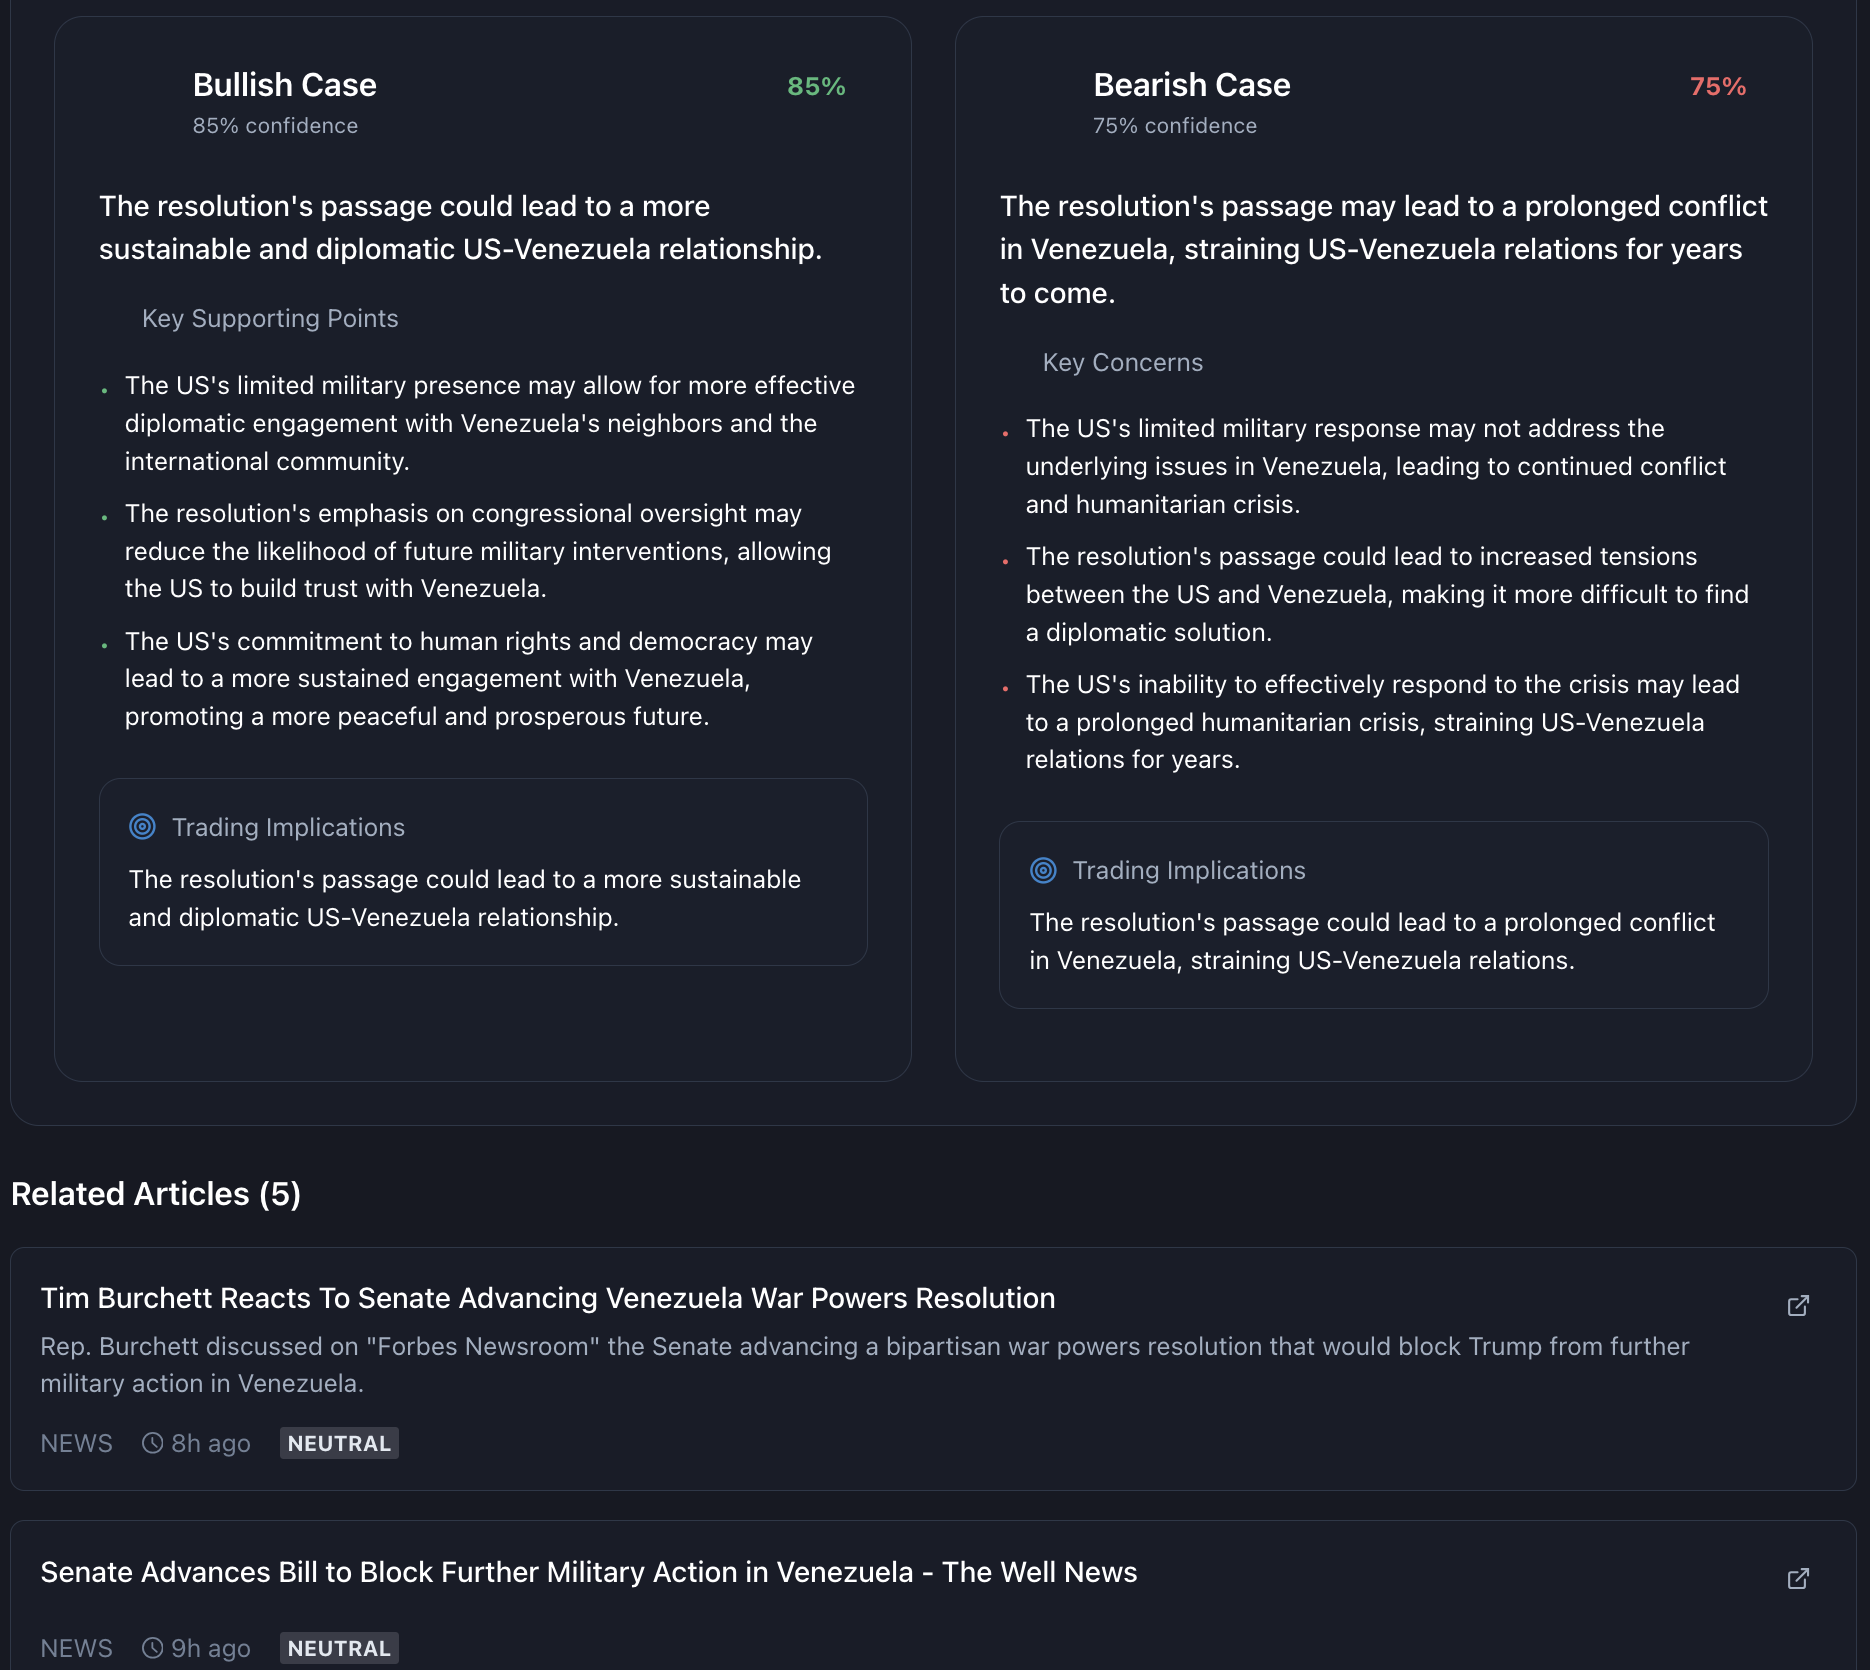This screenshot has height=1670, width=1870.
Task: Click the clock icon next to 9h ago
Action: pos(152,1648)
